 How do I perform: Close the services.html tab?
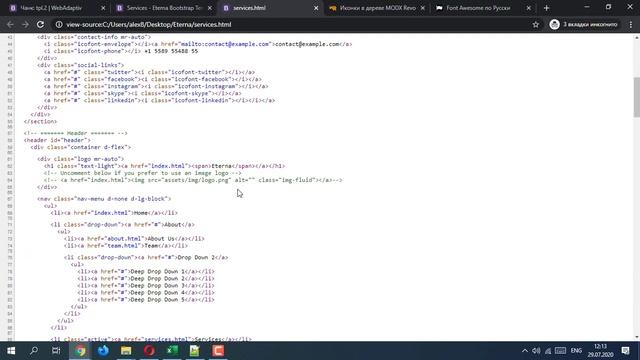316,8
